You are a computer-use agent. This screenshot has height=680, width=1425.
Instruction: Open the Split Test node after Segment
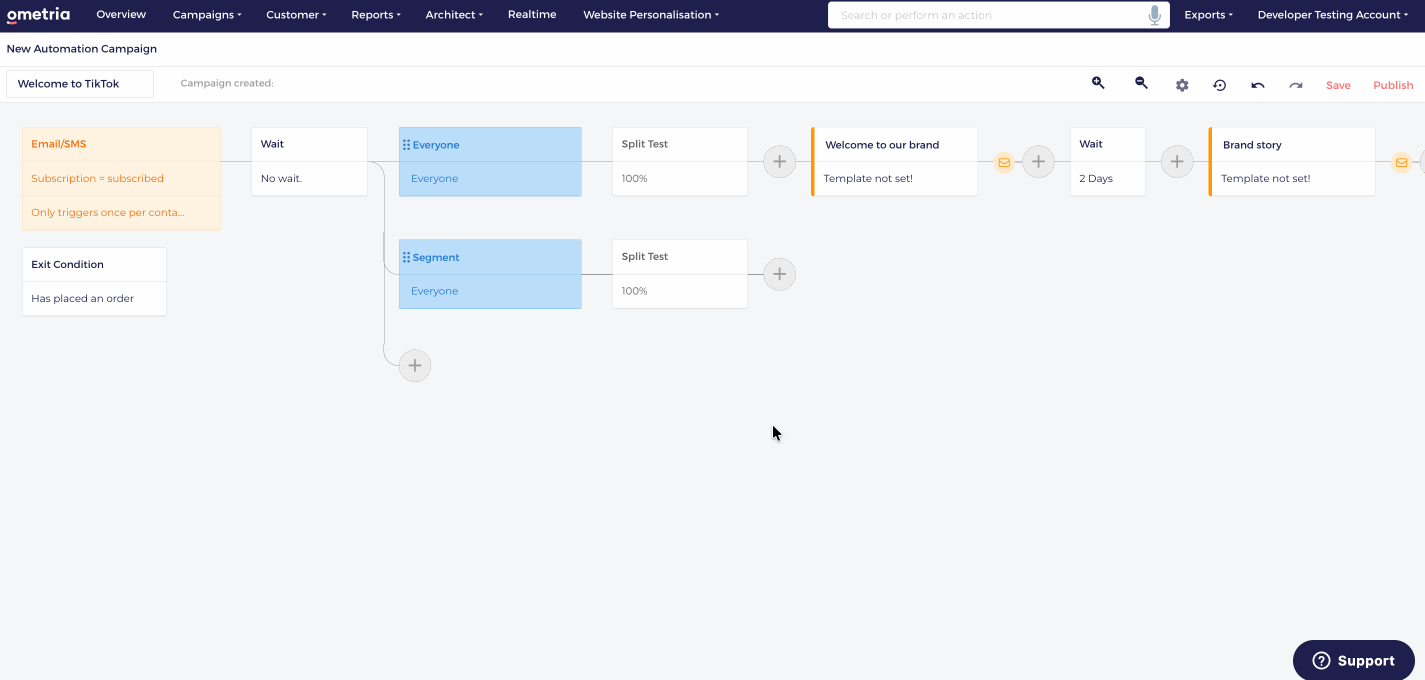pos(679,273)
